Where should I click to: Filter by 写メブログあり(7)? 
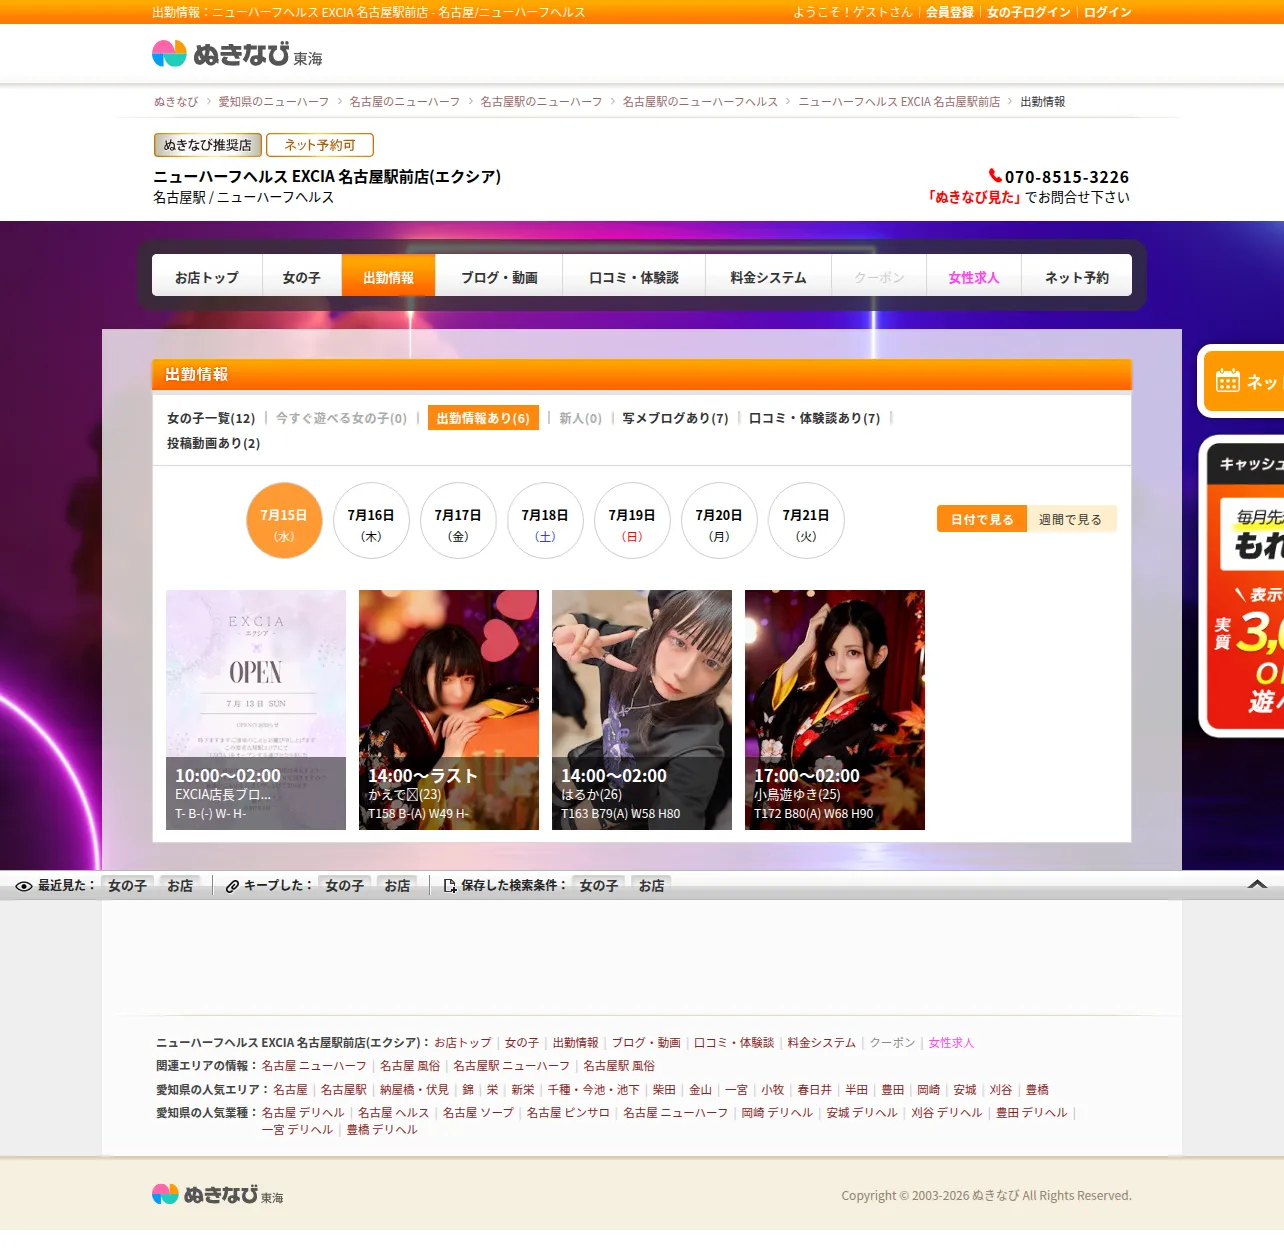(675, 418)
